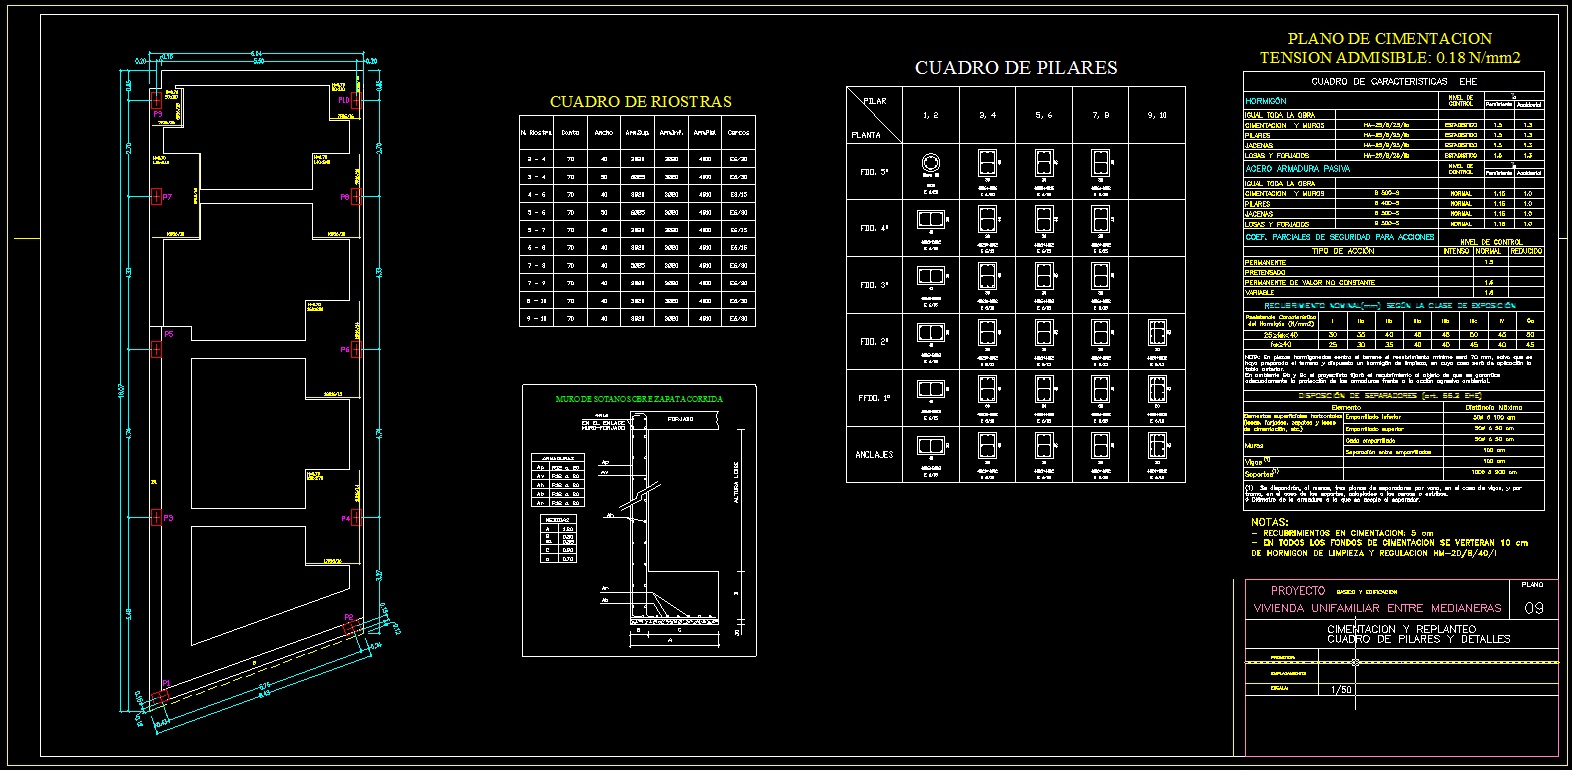Click the pillar column header 5, 6

click(1043, 116)
